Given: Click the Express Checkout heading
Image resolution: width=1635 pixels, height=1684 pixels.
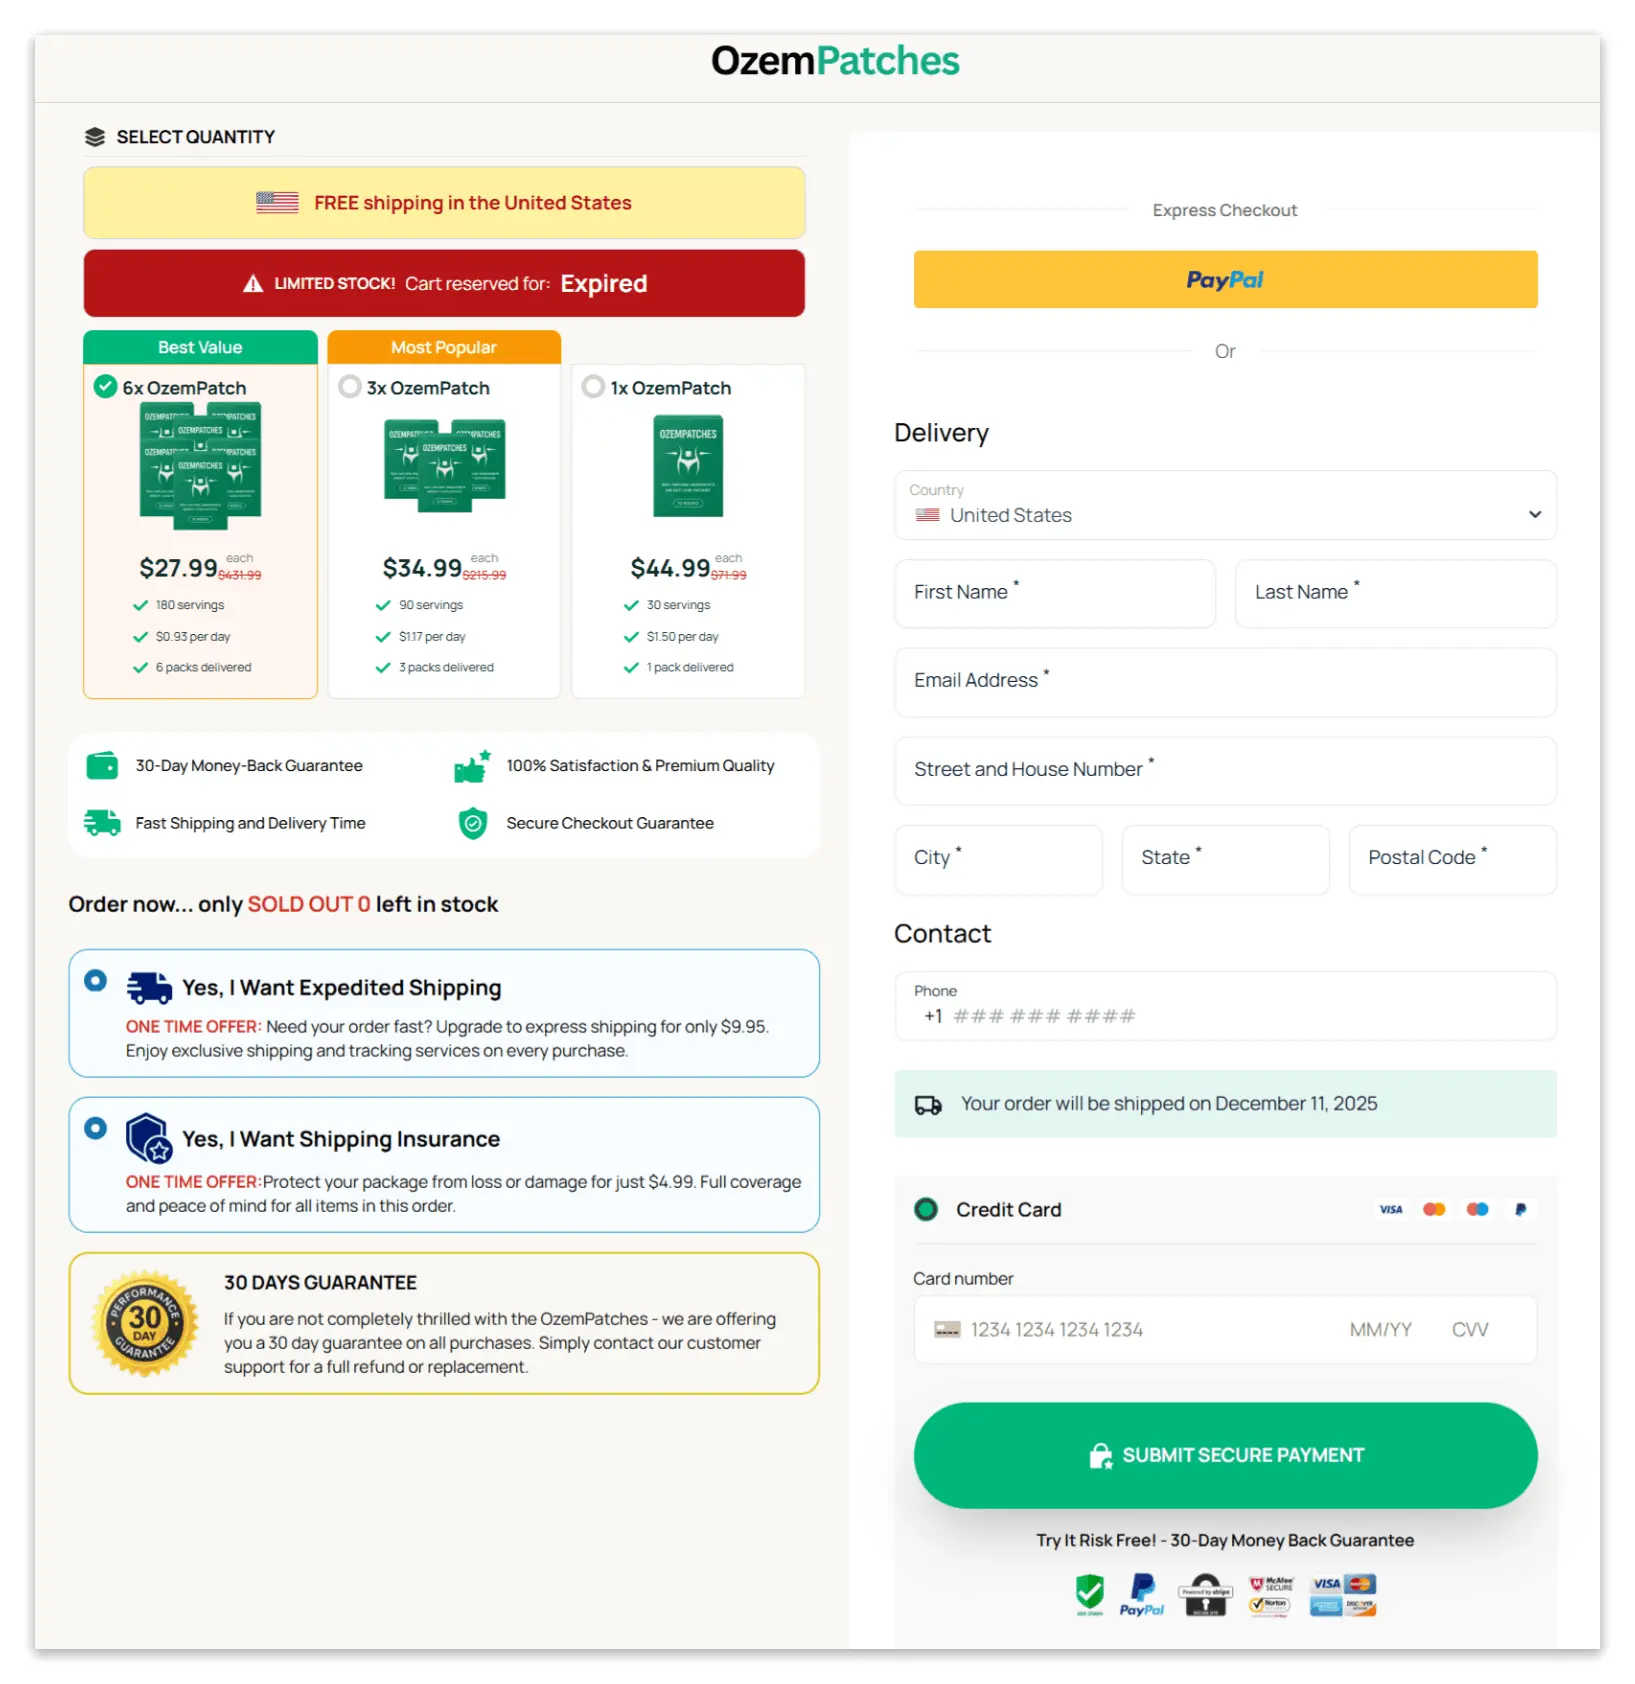Looking at the screenshot, I should pos(1224,210).
